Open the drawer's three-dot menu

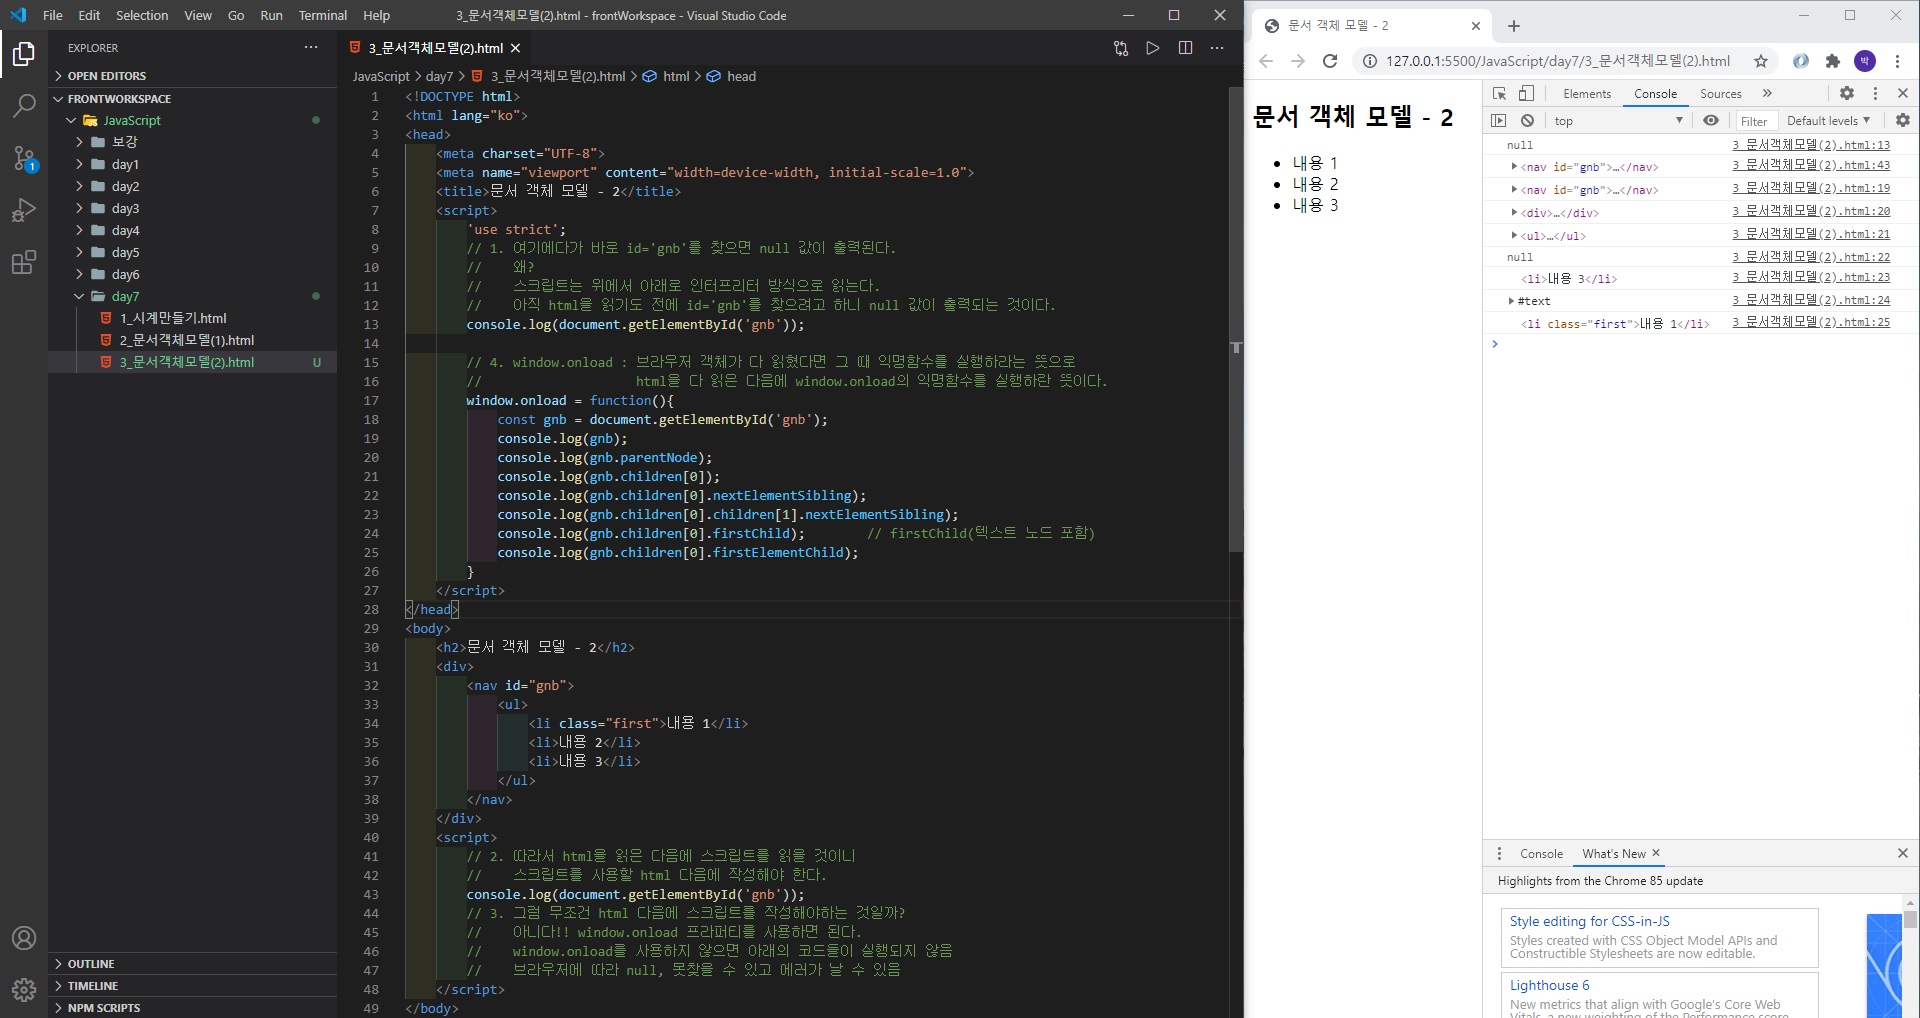(x=1499, y=853)
